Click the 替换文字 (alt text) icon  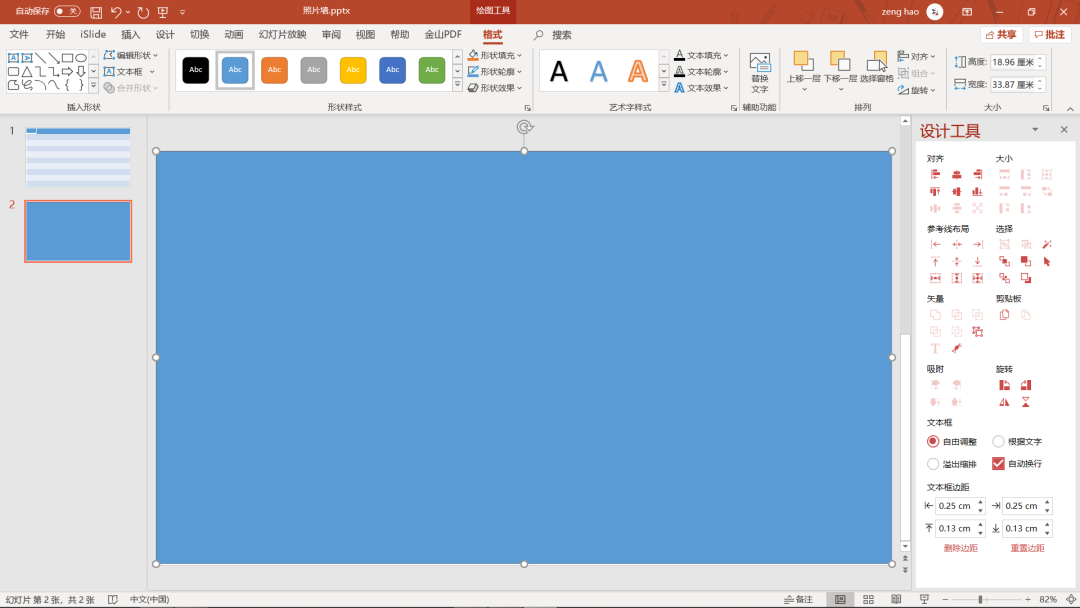760,73
